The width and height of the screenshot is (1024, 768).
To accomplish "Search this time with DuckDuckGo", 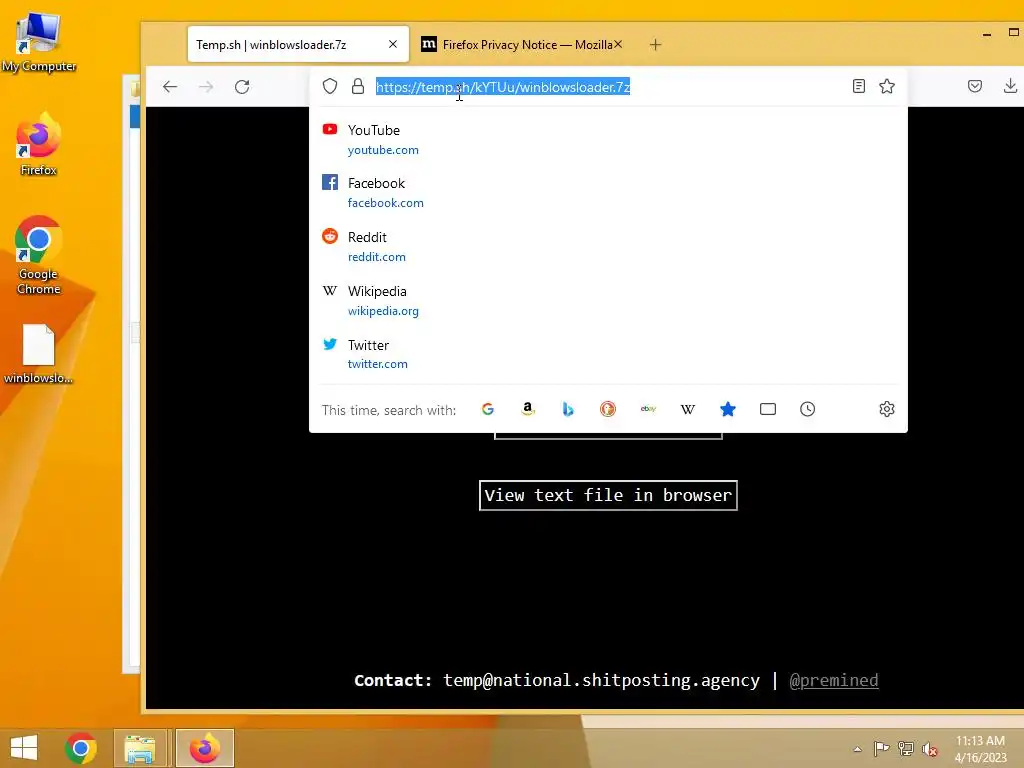I will click(x=608, y=409).
